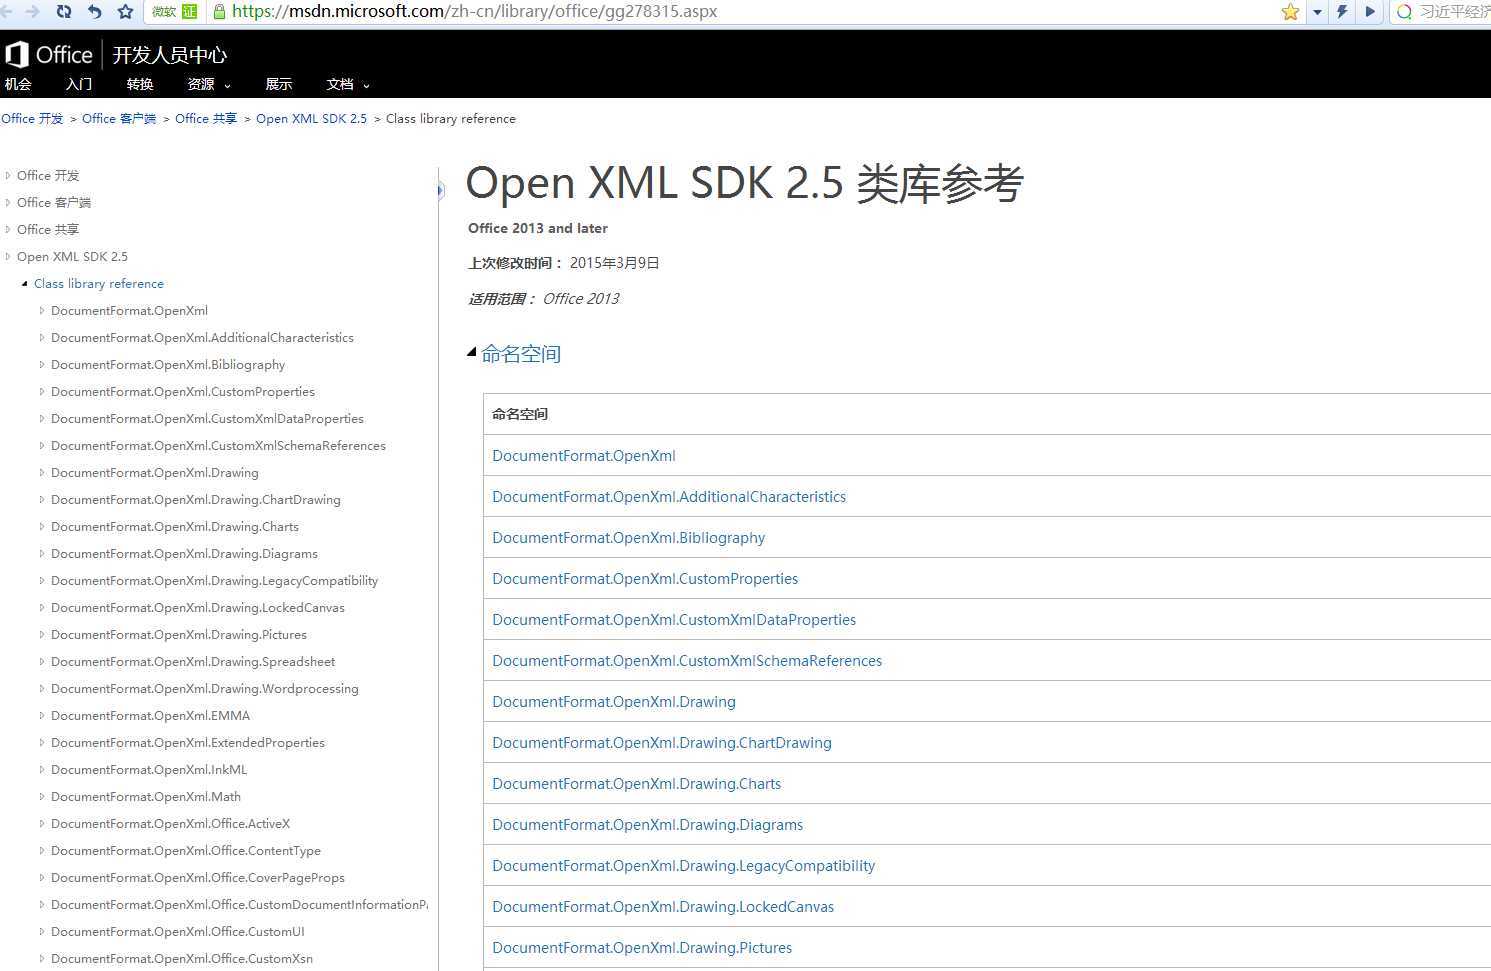The image size is (1491, 971).
Task: Open DocumentFormat.OpenXml.Bibliography table link
Action: [x=629, y=538]
